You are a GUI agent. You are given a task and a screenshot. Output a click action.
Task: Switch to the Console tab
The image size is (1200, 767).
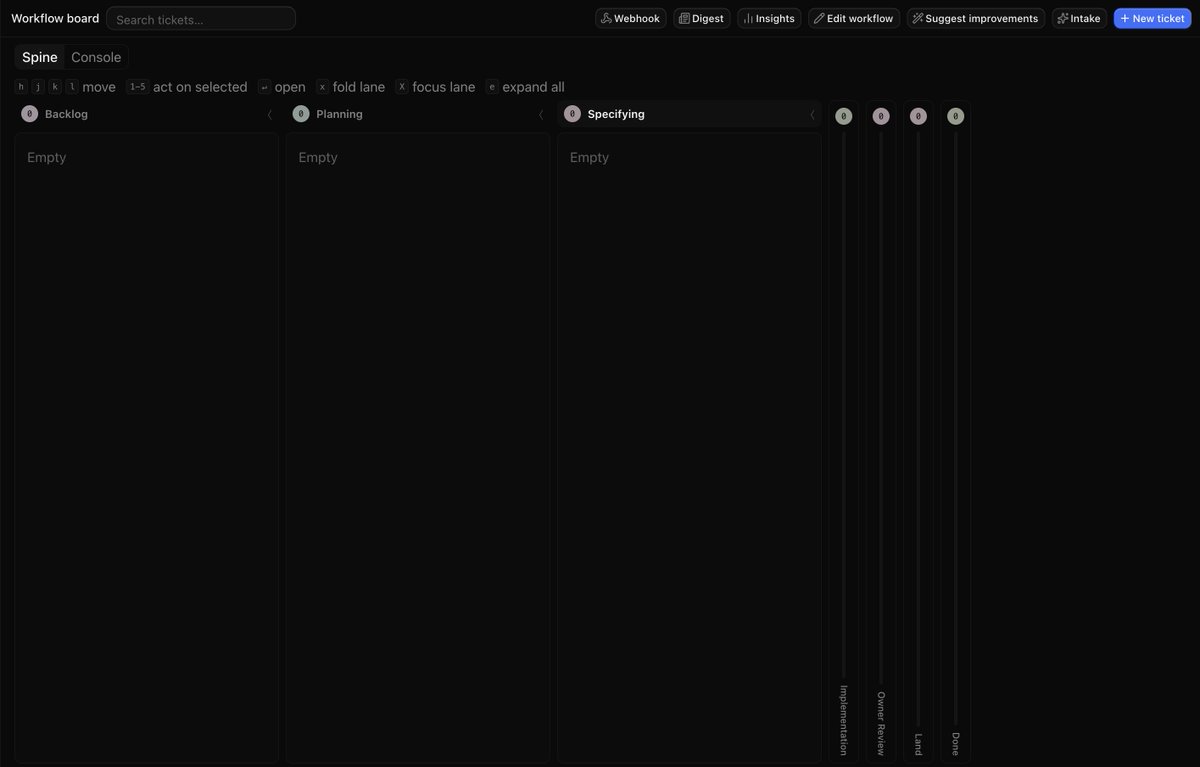[96, 57]
